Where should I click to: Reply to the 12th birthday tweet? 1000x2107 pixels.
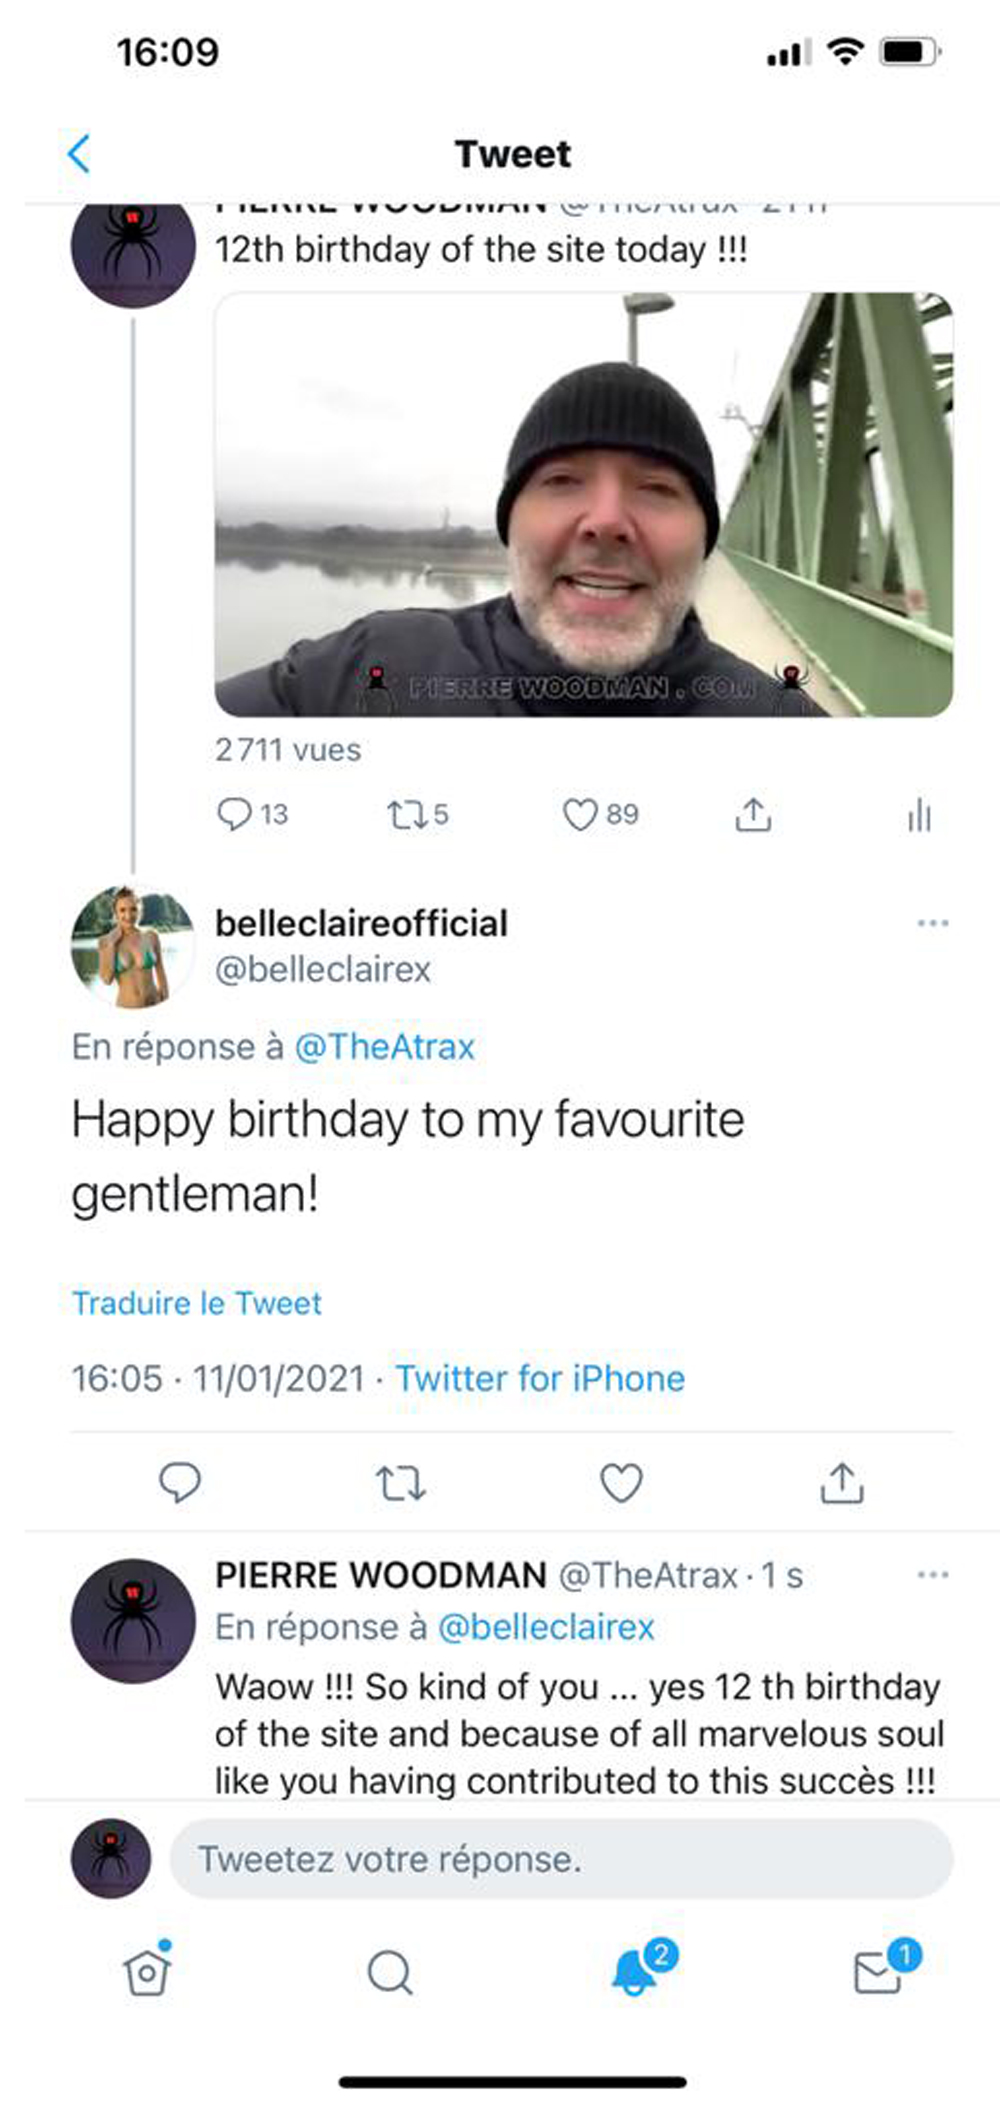(235, 814)
